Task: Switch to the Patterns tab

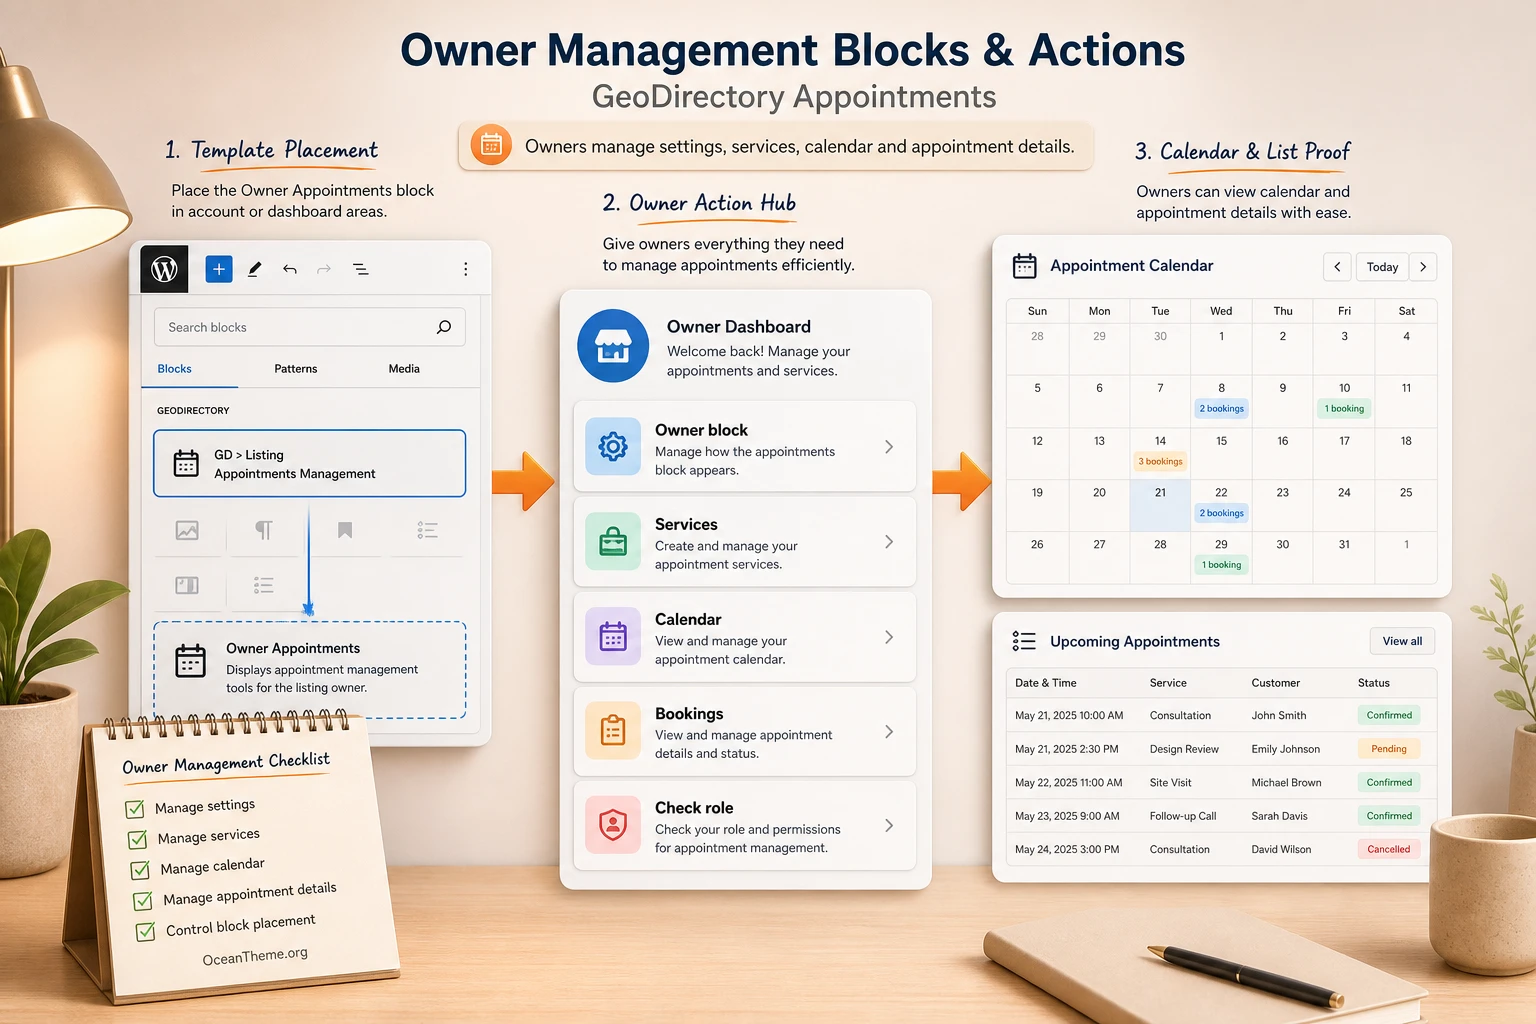Action: tap(296, 369)
